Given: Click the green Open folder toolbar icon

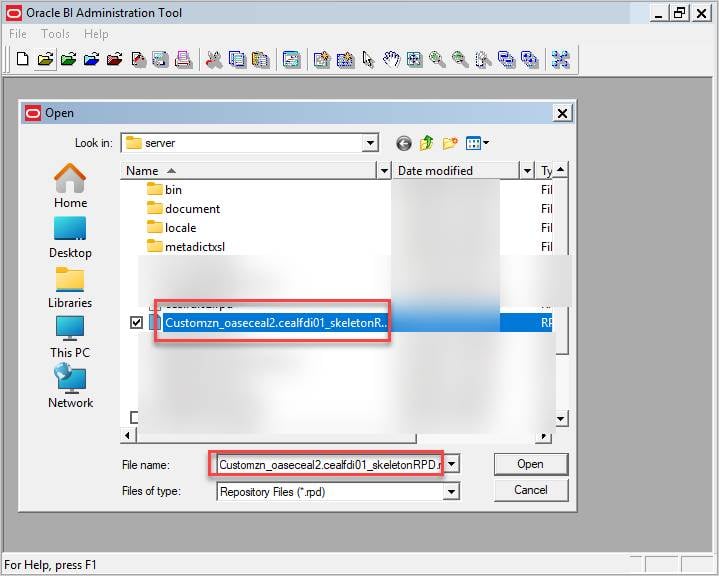Looking at the screenshot, I should (x=68, y=59).
